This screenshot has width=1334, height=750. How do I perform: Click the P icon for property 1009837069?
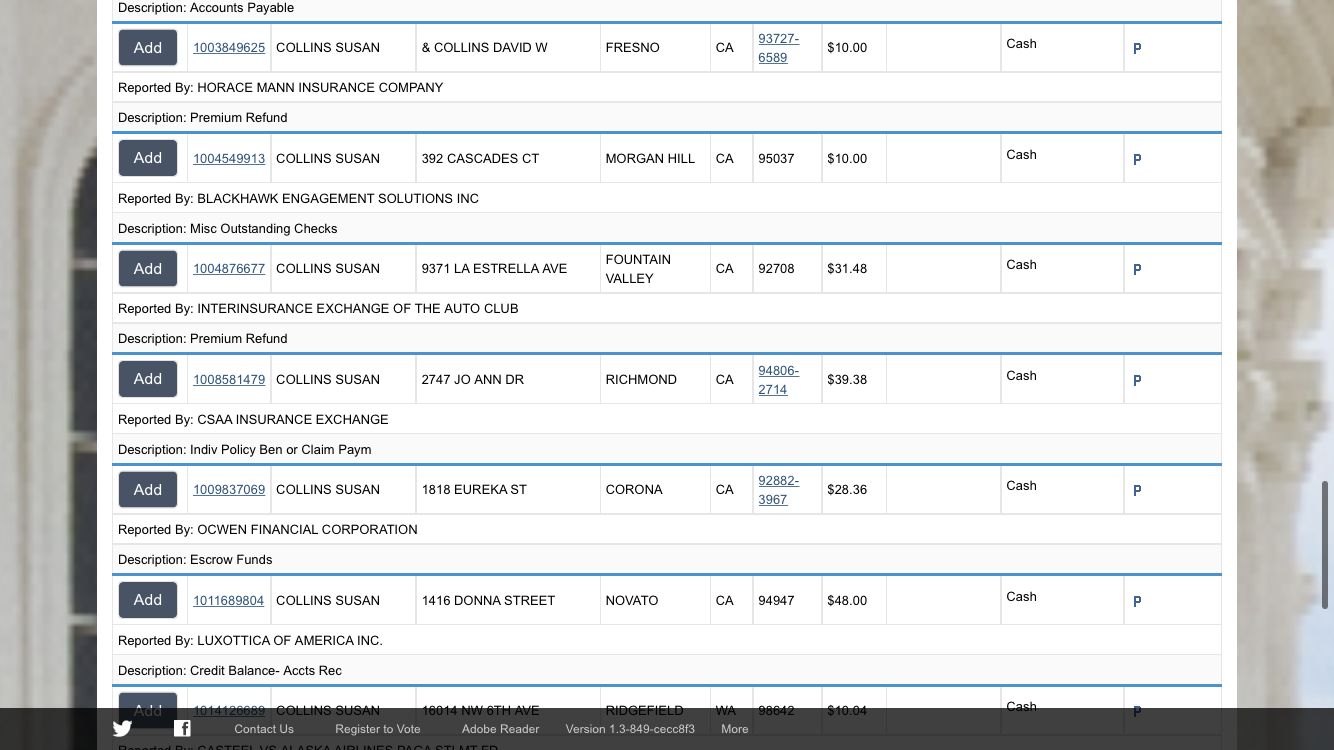tap(1137, 490)
